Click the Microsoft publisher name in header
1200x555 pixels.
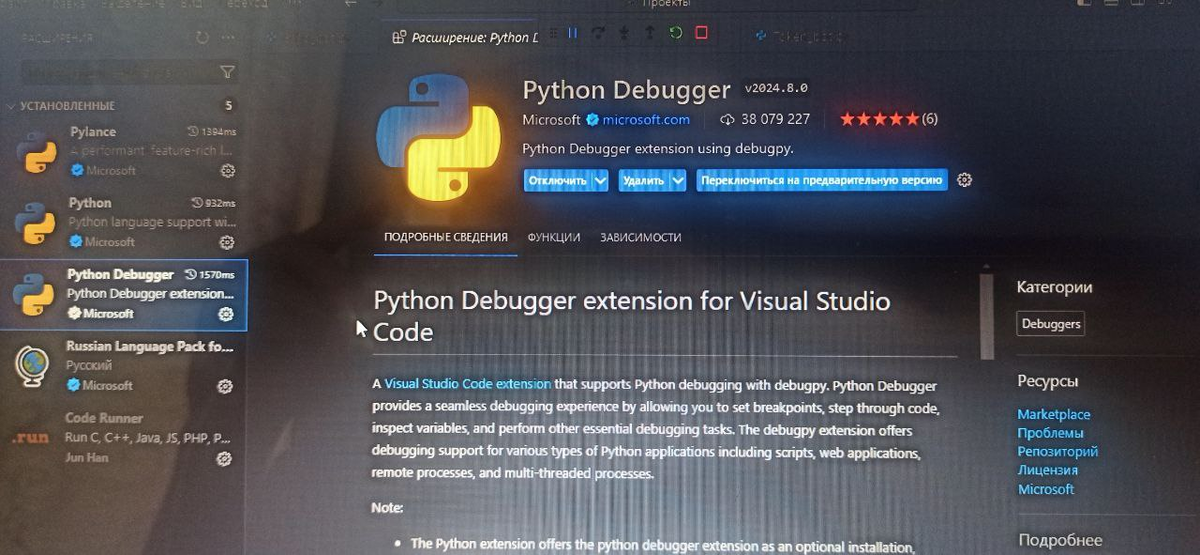click(x=551, y=120)
